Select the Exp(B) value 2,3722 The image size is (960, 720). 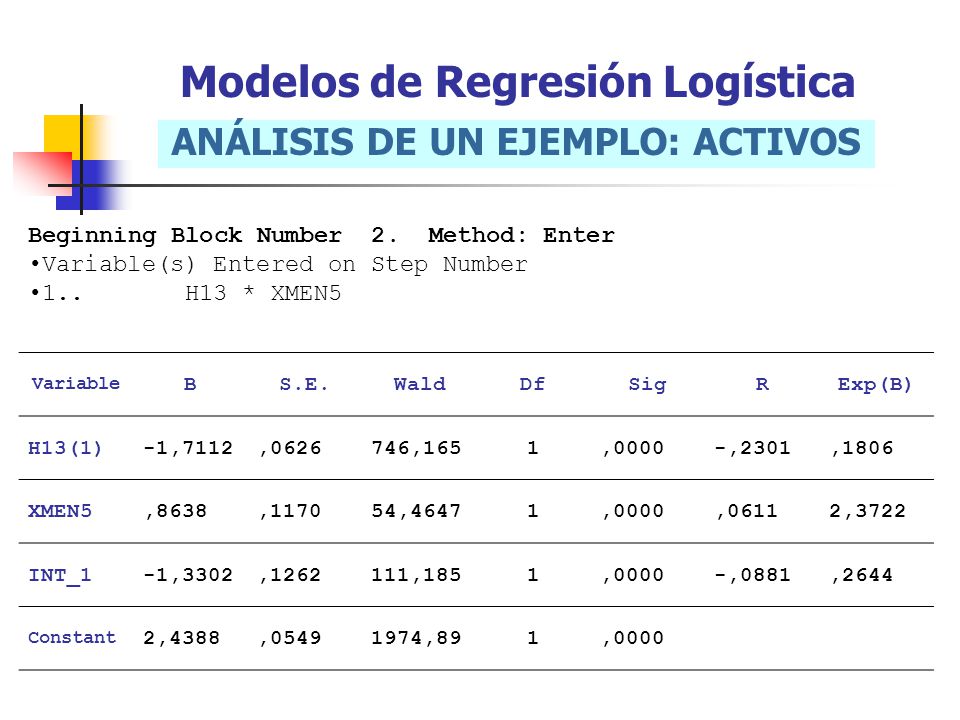click(868, 511)
